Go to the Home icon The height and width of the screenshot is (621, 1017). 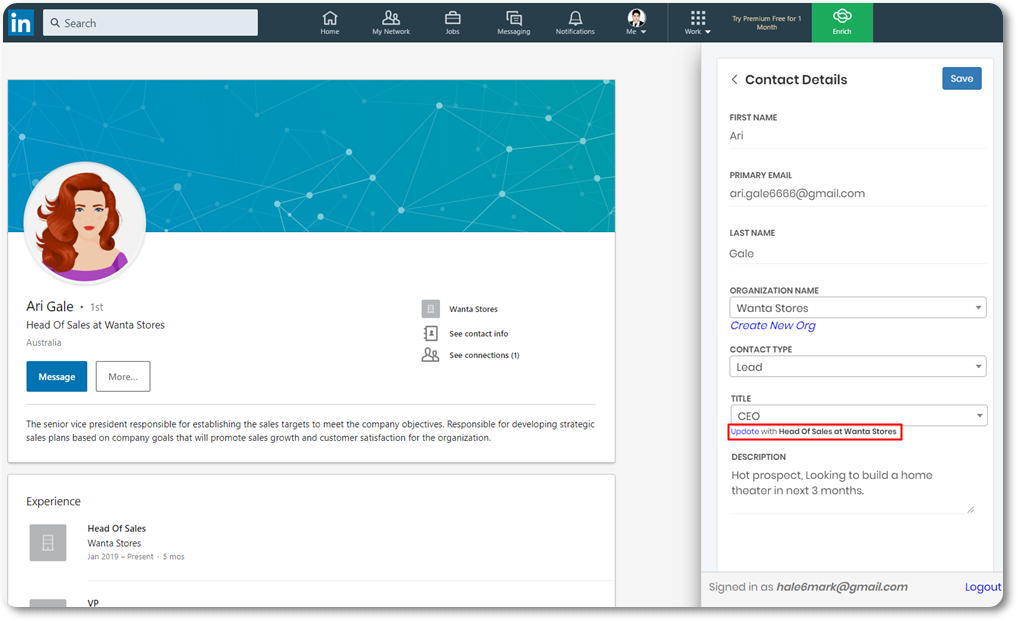click(330, 18)
